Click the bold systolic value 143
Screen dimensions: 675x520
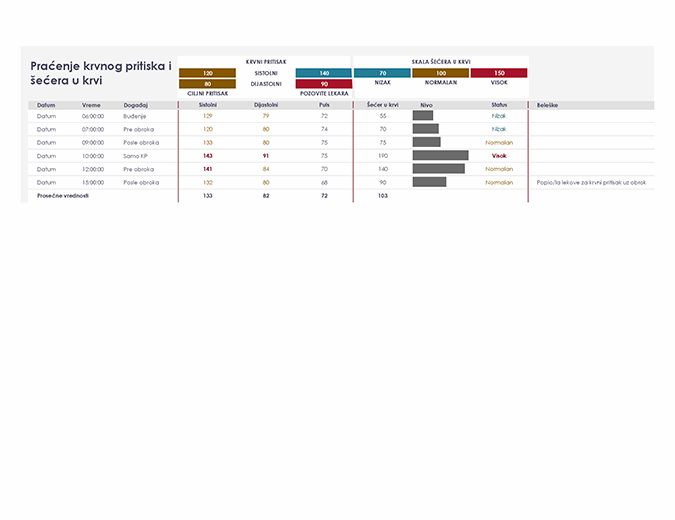(x=208, y=156)
